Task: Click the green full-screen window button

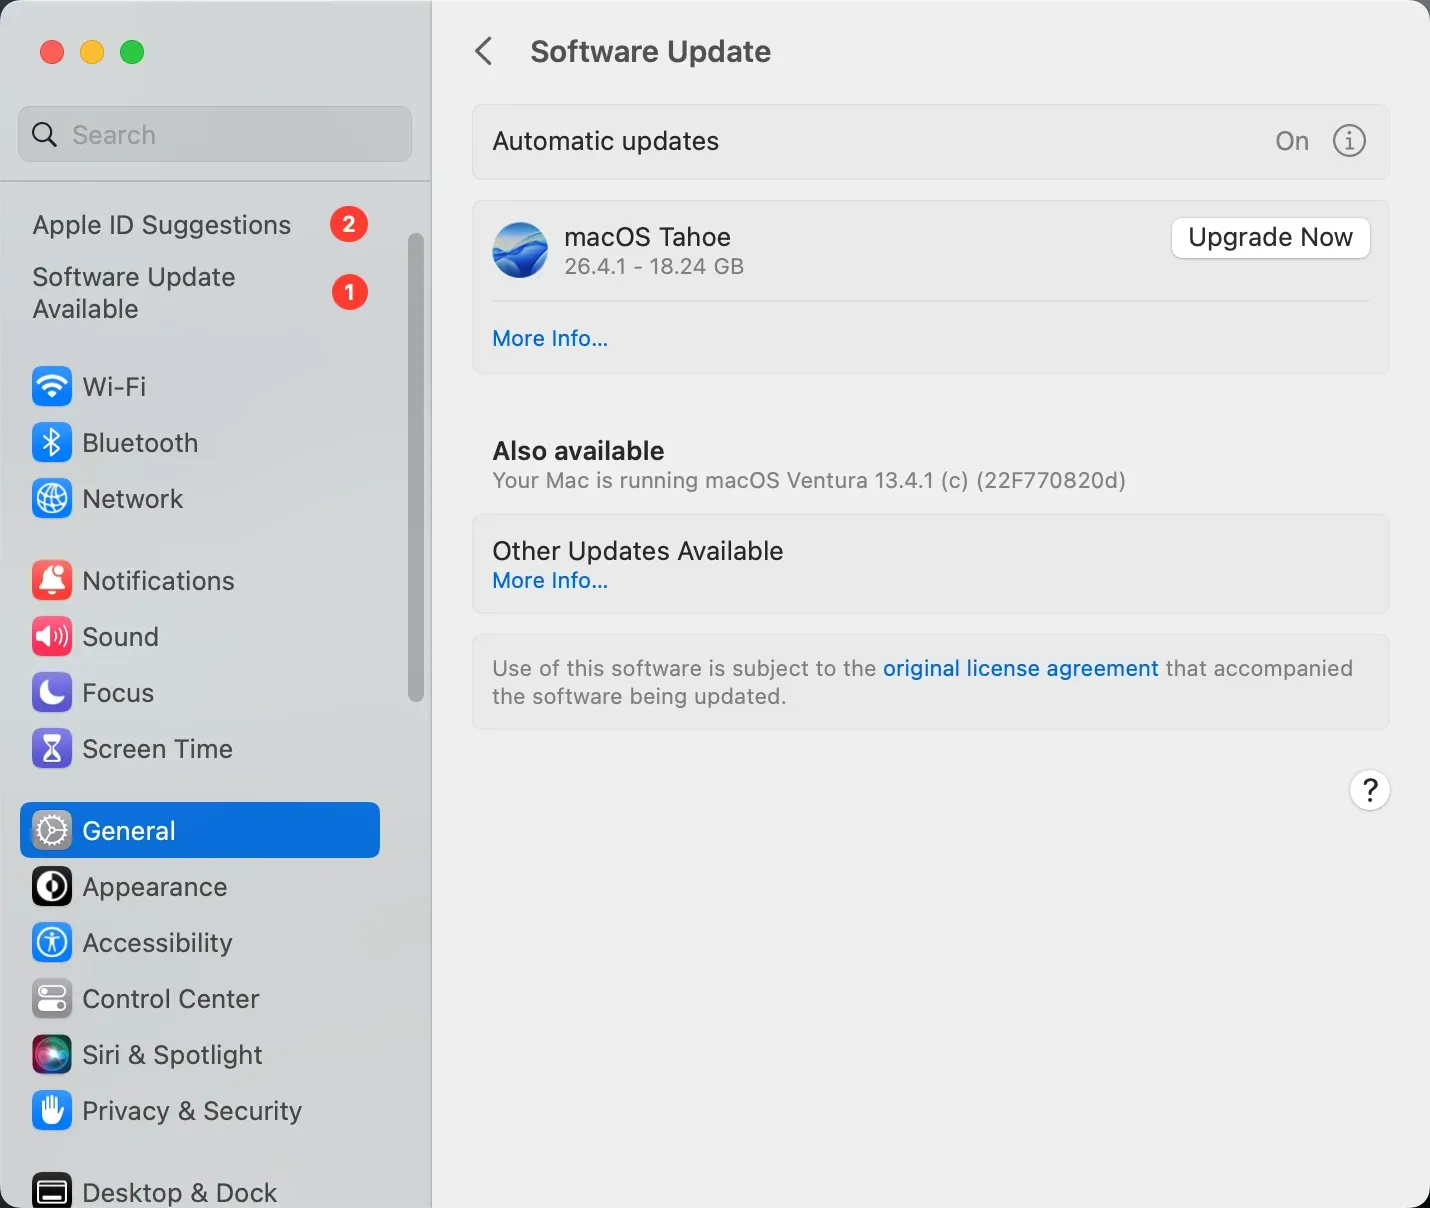Action: tap(132, 52)
